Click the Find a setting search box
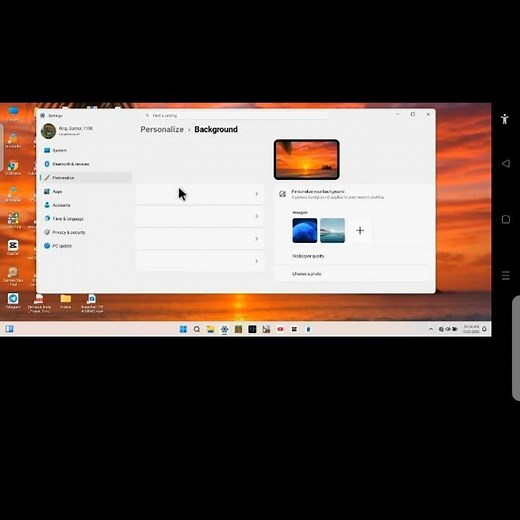The image size is (520, 520). [x=236, y=115]
